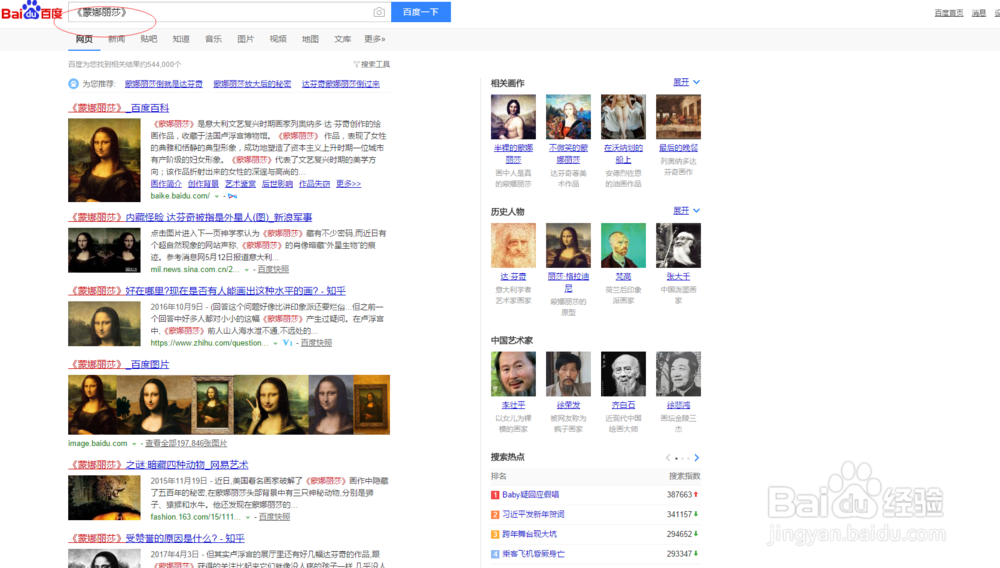Open the 张大千 portrait thumbnail
Image resolution: width=1000 pixels, height=568 pixels.
679,245
